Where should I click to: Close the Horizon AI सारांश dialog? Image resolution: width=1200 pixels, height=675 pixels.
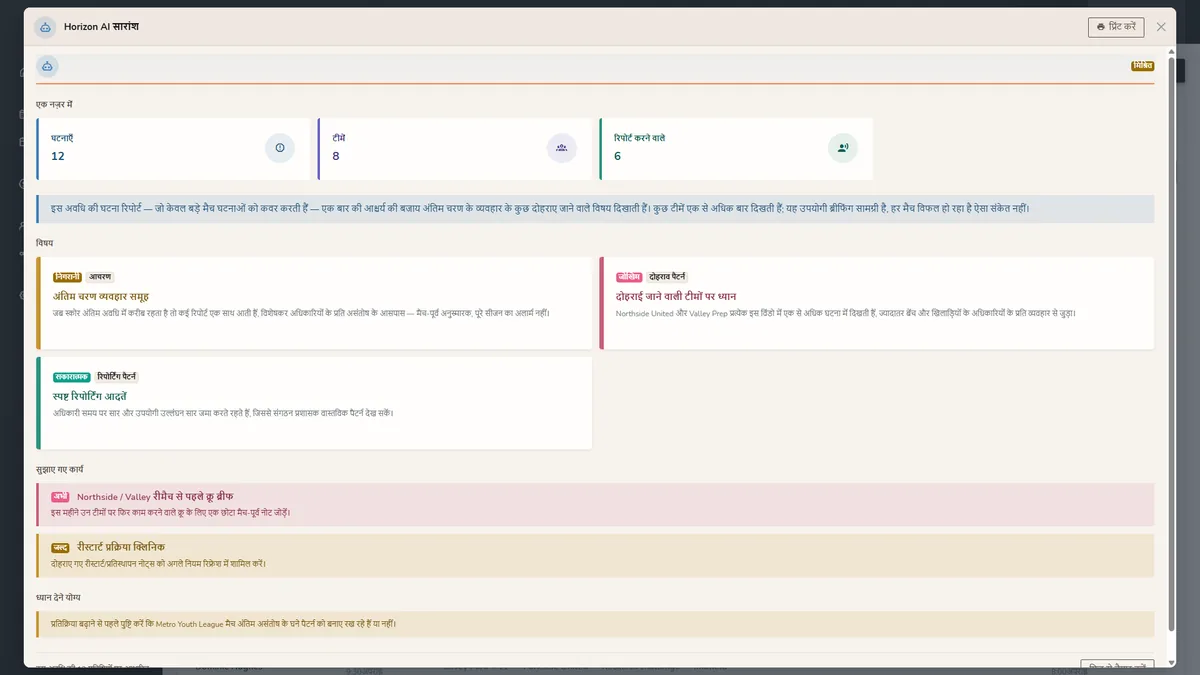point(1161,27)
